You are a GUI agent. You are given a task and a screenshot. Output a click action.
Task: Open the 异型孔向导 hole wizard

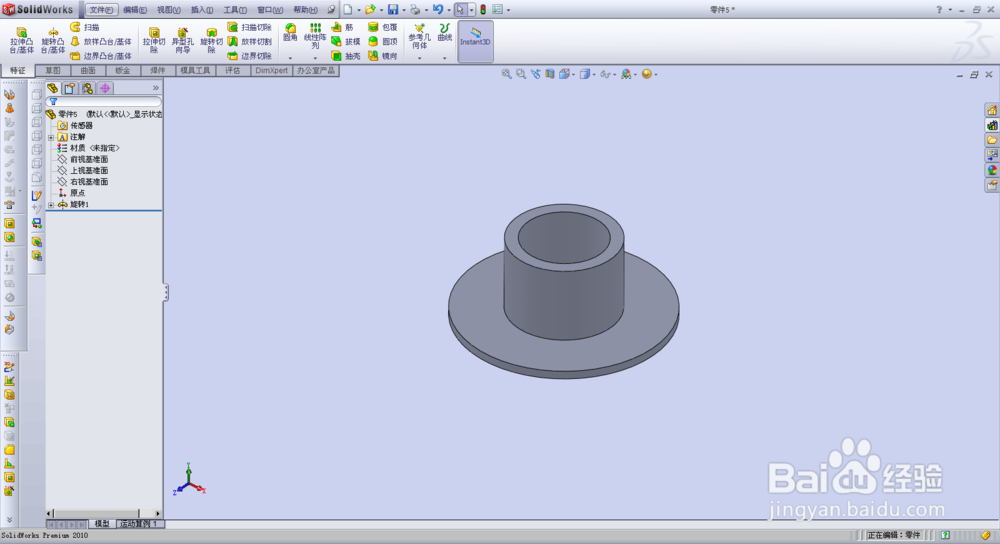[182, 41]
